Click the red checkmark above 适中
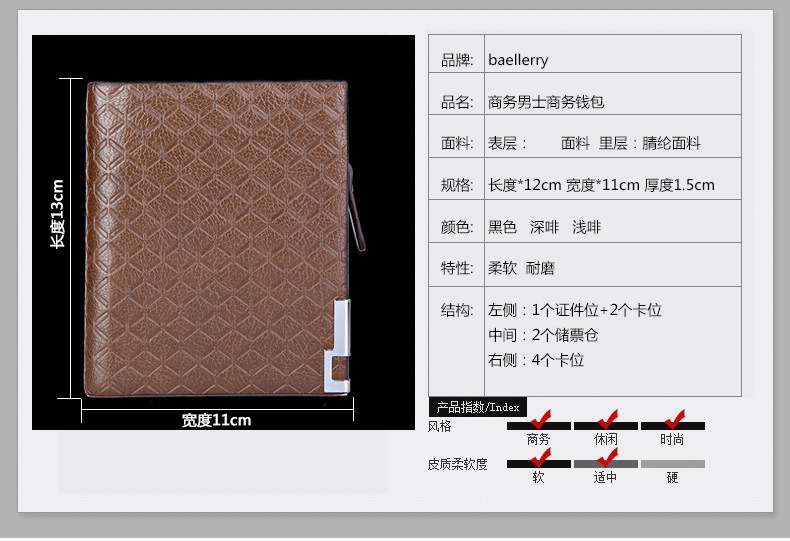790x541 pixels. (608, 457)
